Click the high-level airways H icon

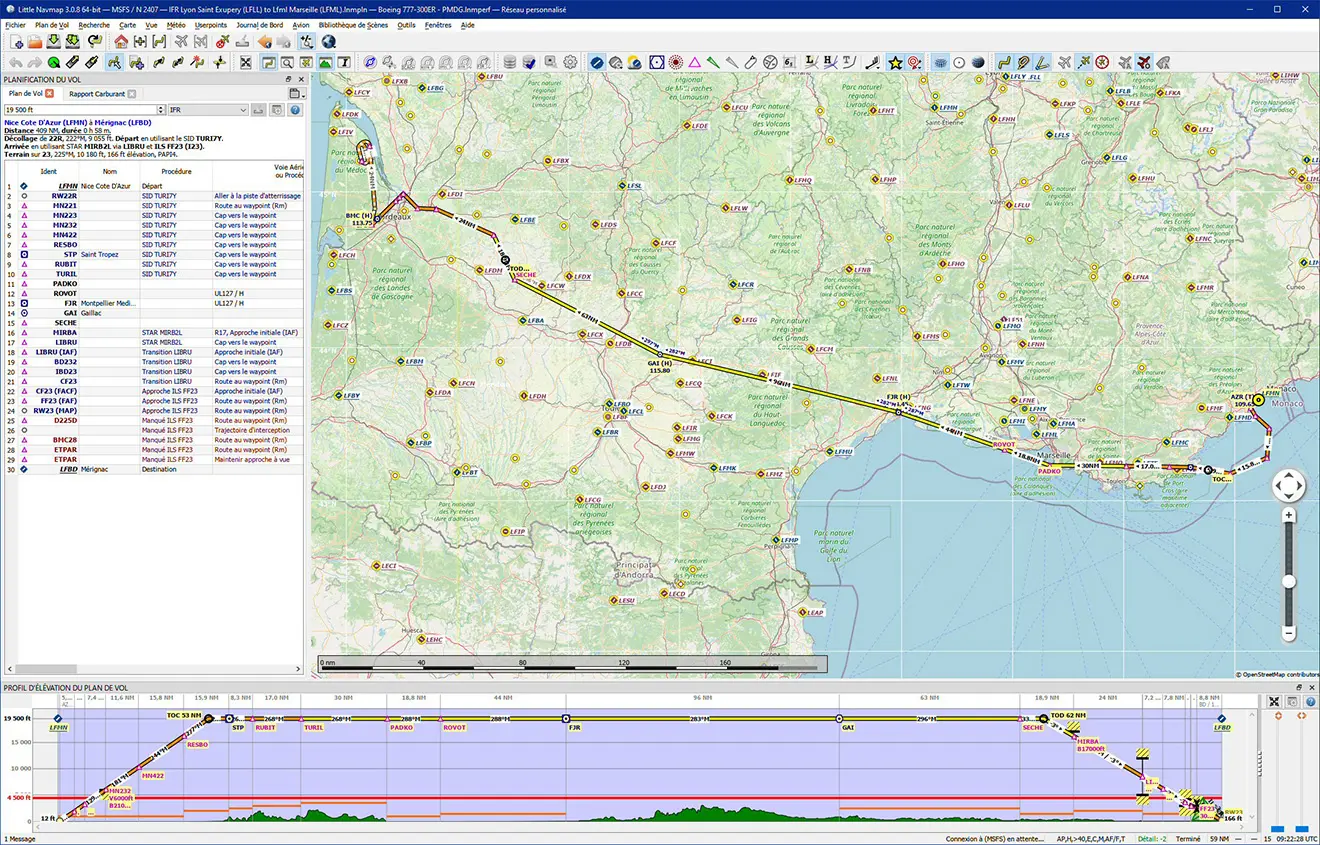(x=830, y=63)
